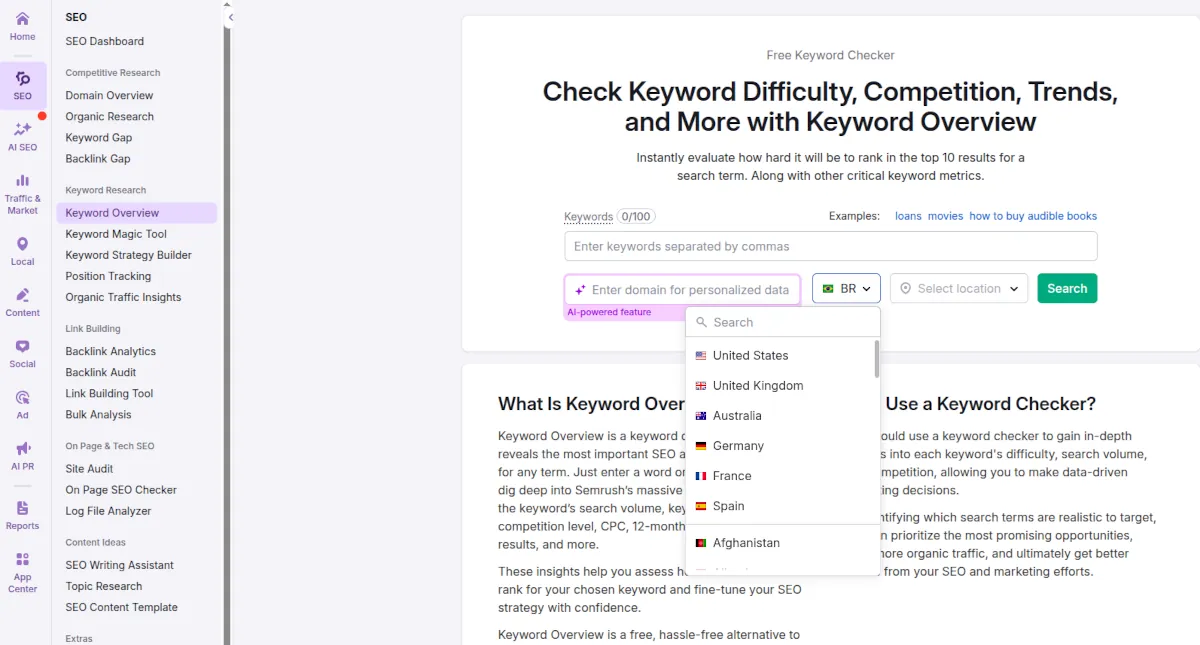Go to the Local pin icon
The image size is (1200, 645).
click(22, 250)
